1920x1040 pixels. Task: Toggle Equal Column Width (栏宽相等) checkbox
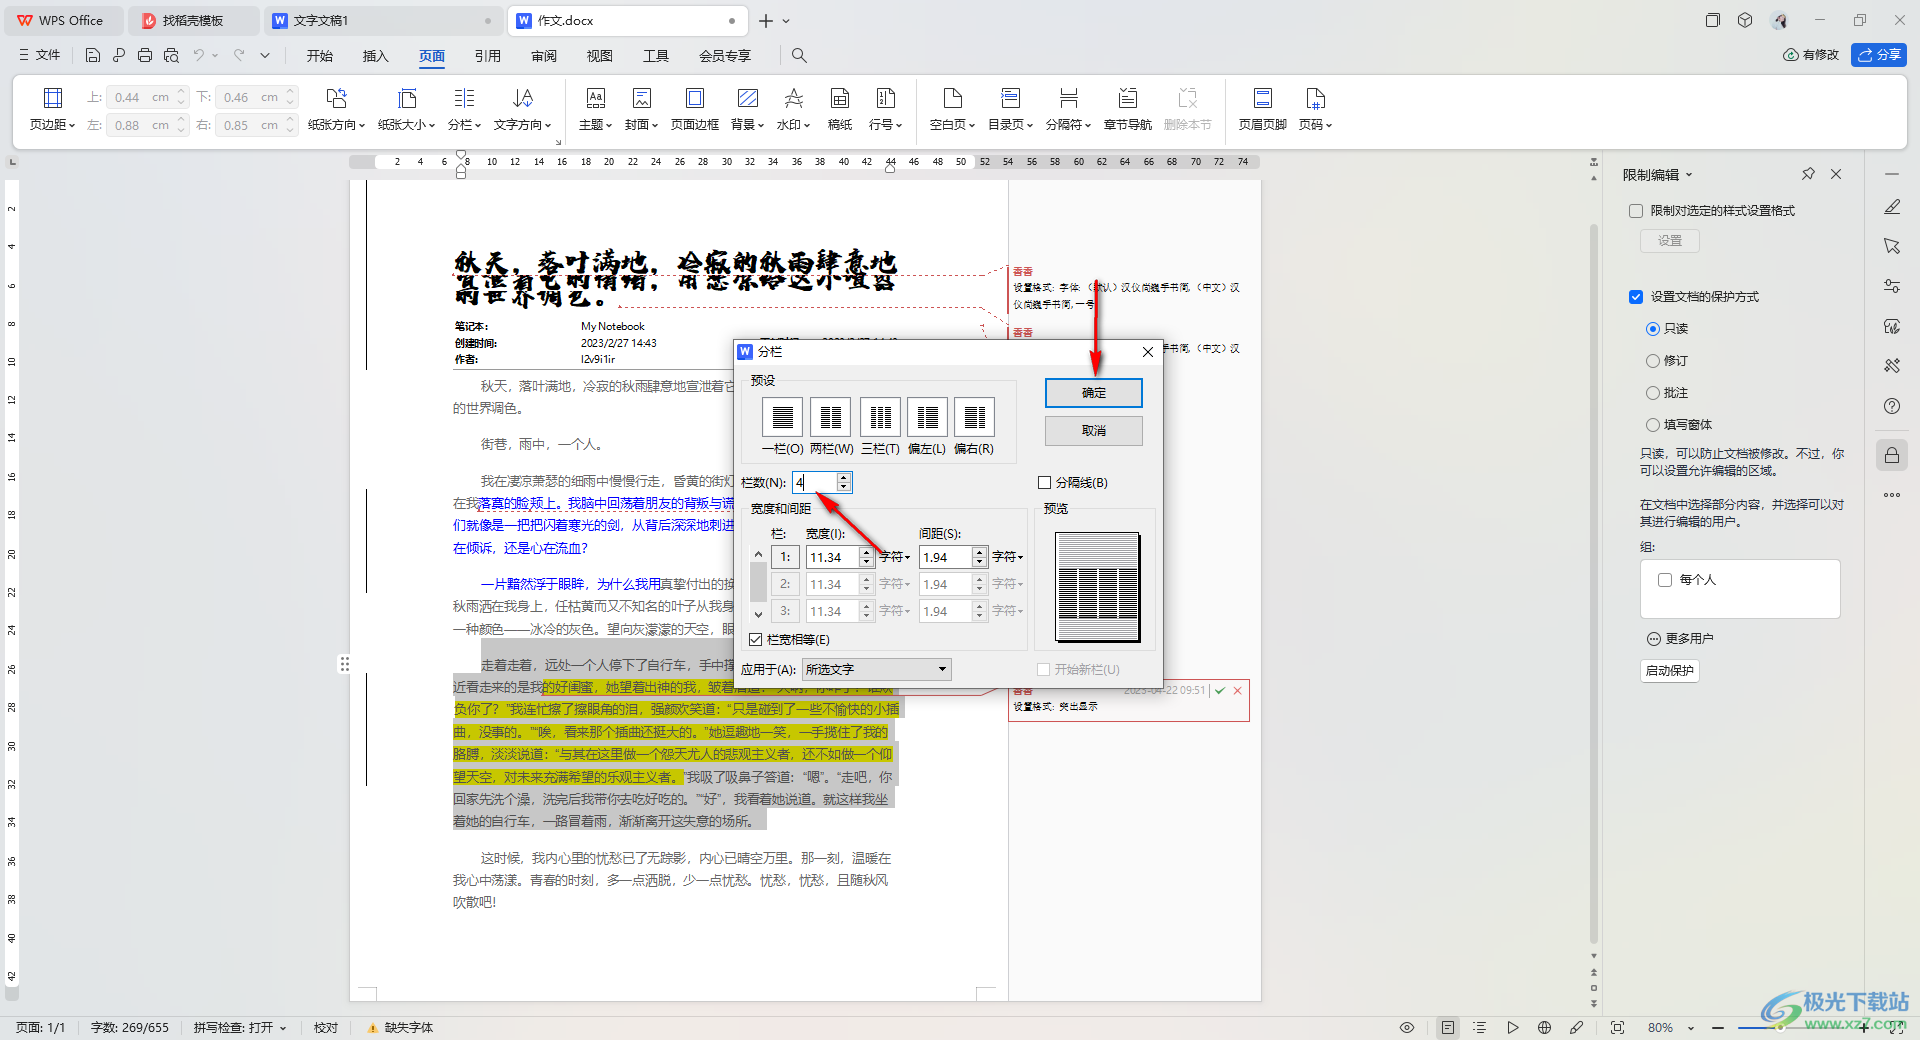point(756,640)
